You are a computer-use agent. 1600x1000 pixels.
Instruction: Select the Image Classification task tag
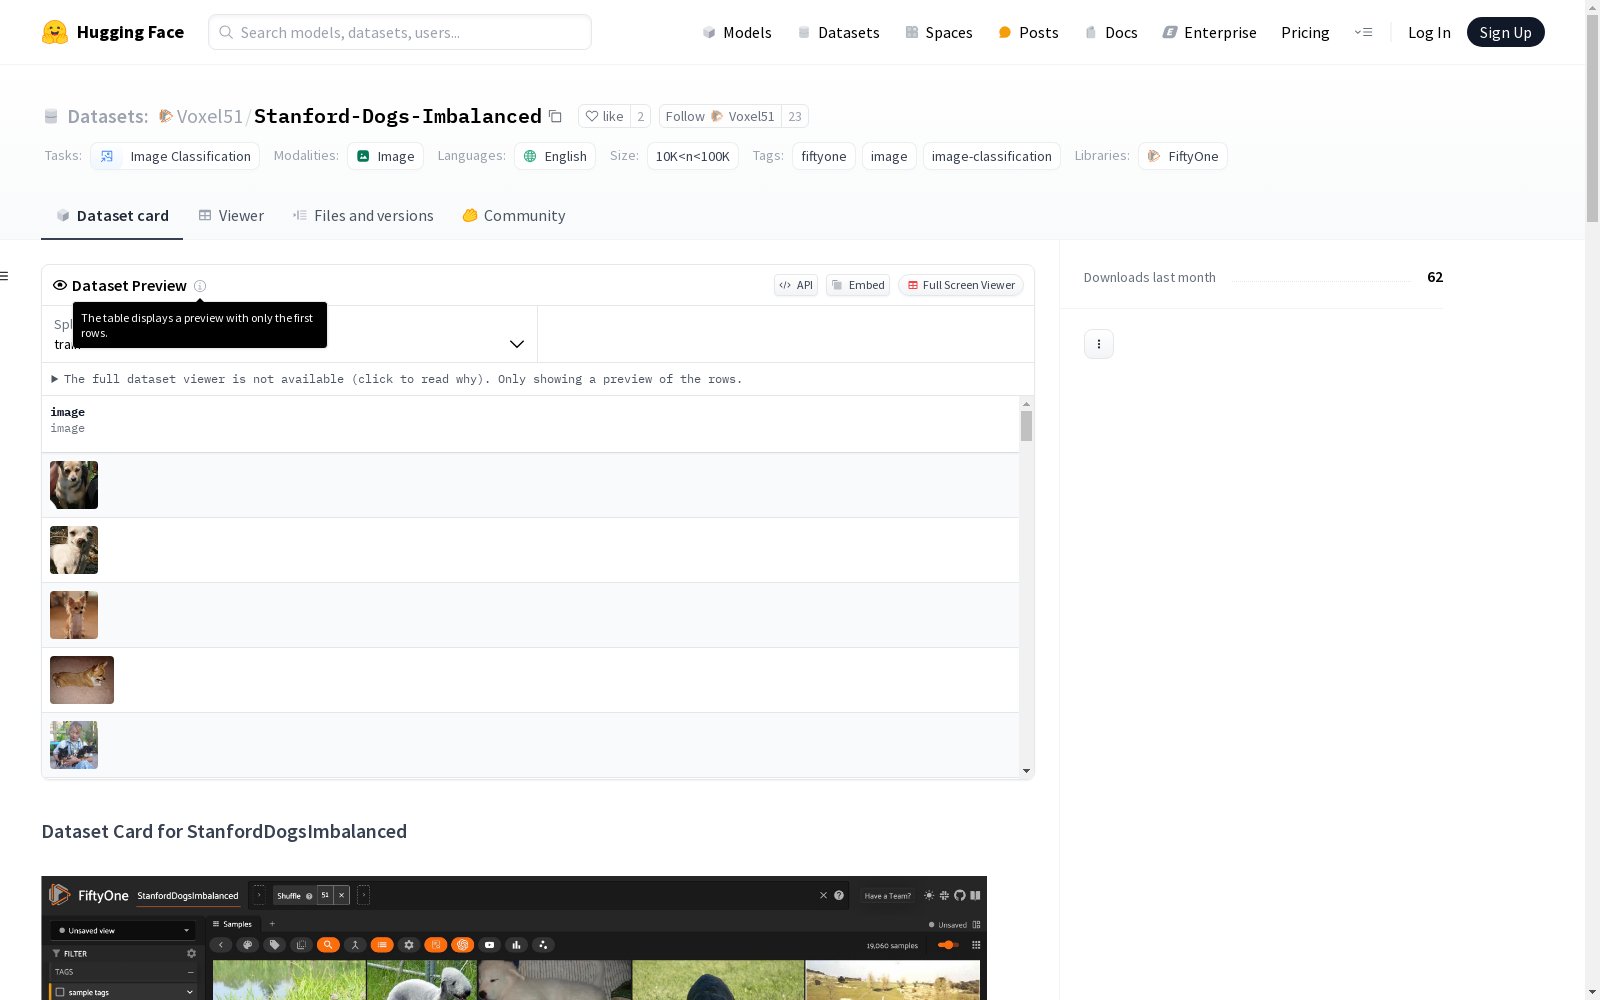[x=175, y=156]
